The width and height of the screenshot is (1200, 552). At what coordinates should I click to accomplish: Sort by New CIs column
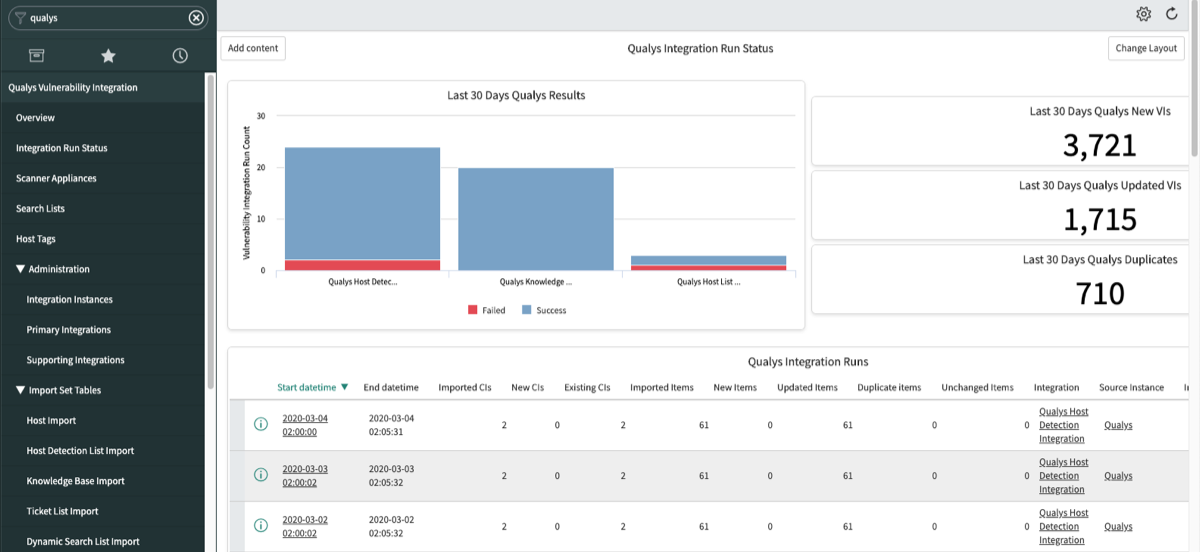[527, 387]
